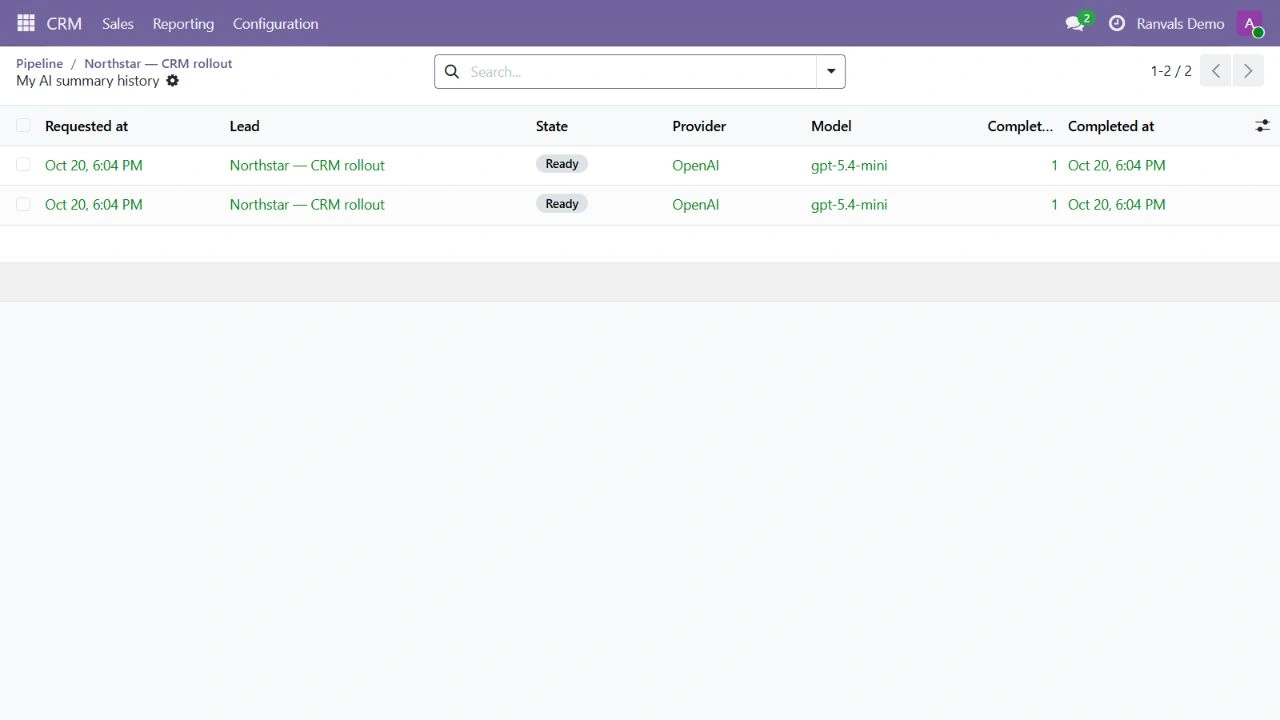Sort by the Model column header
Image resolution: width=1280 pixels, height=720 pixels.
831,126
